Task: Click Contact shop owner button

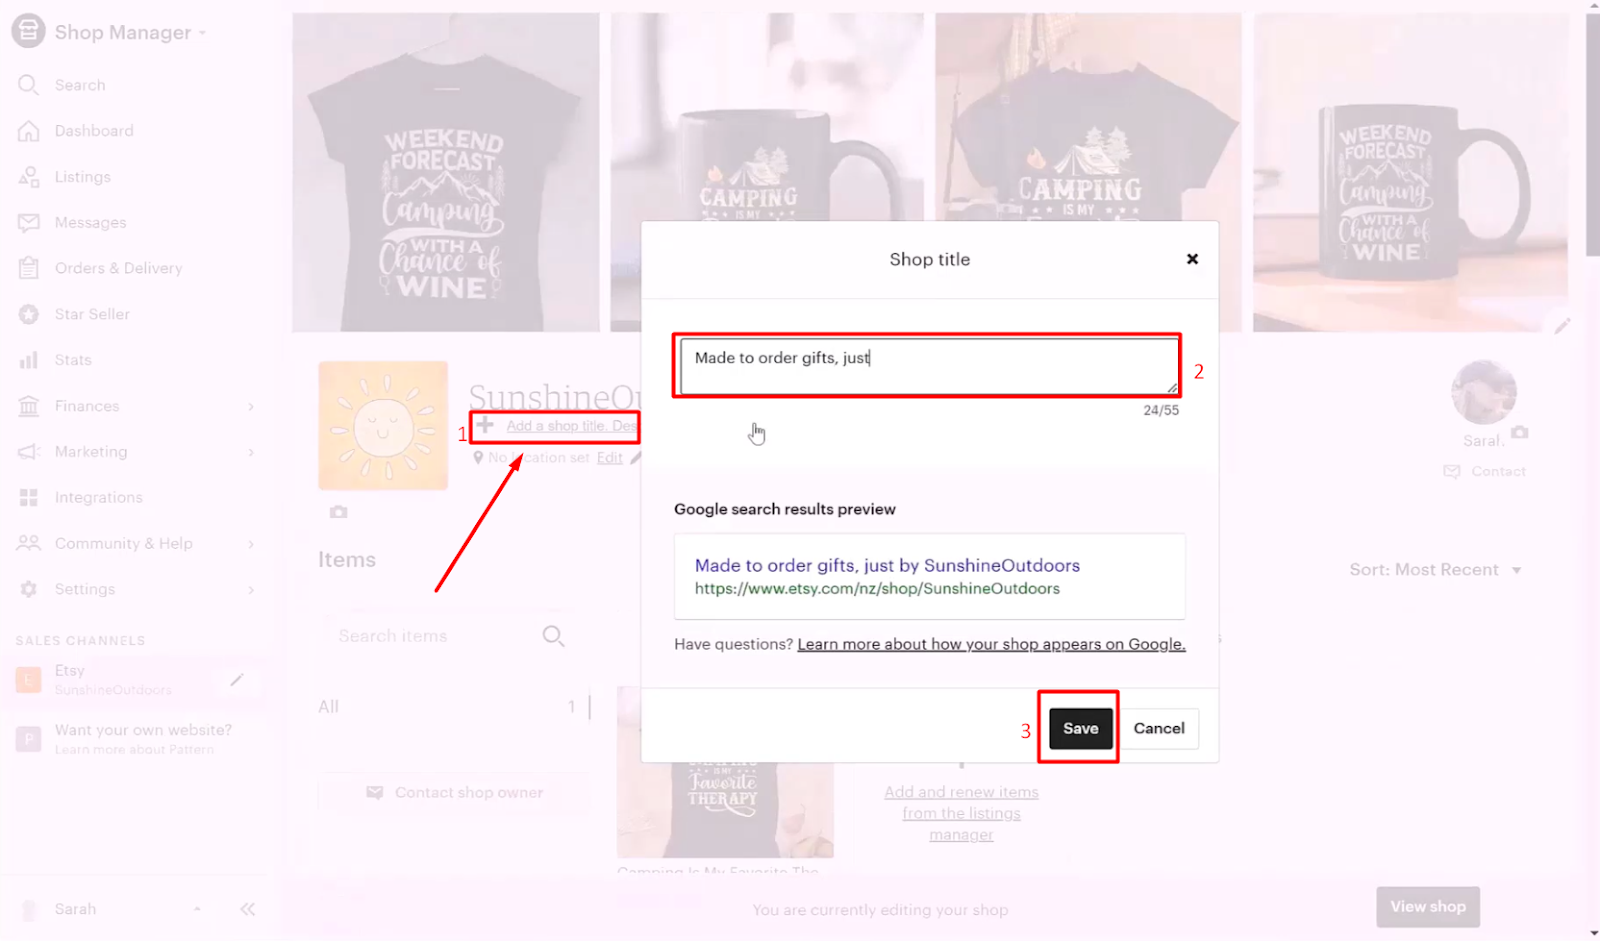Action: (455, 793)
